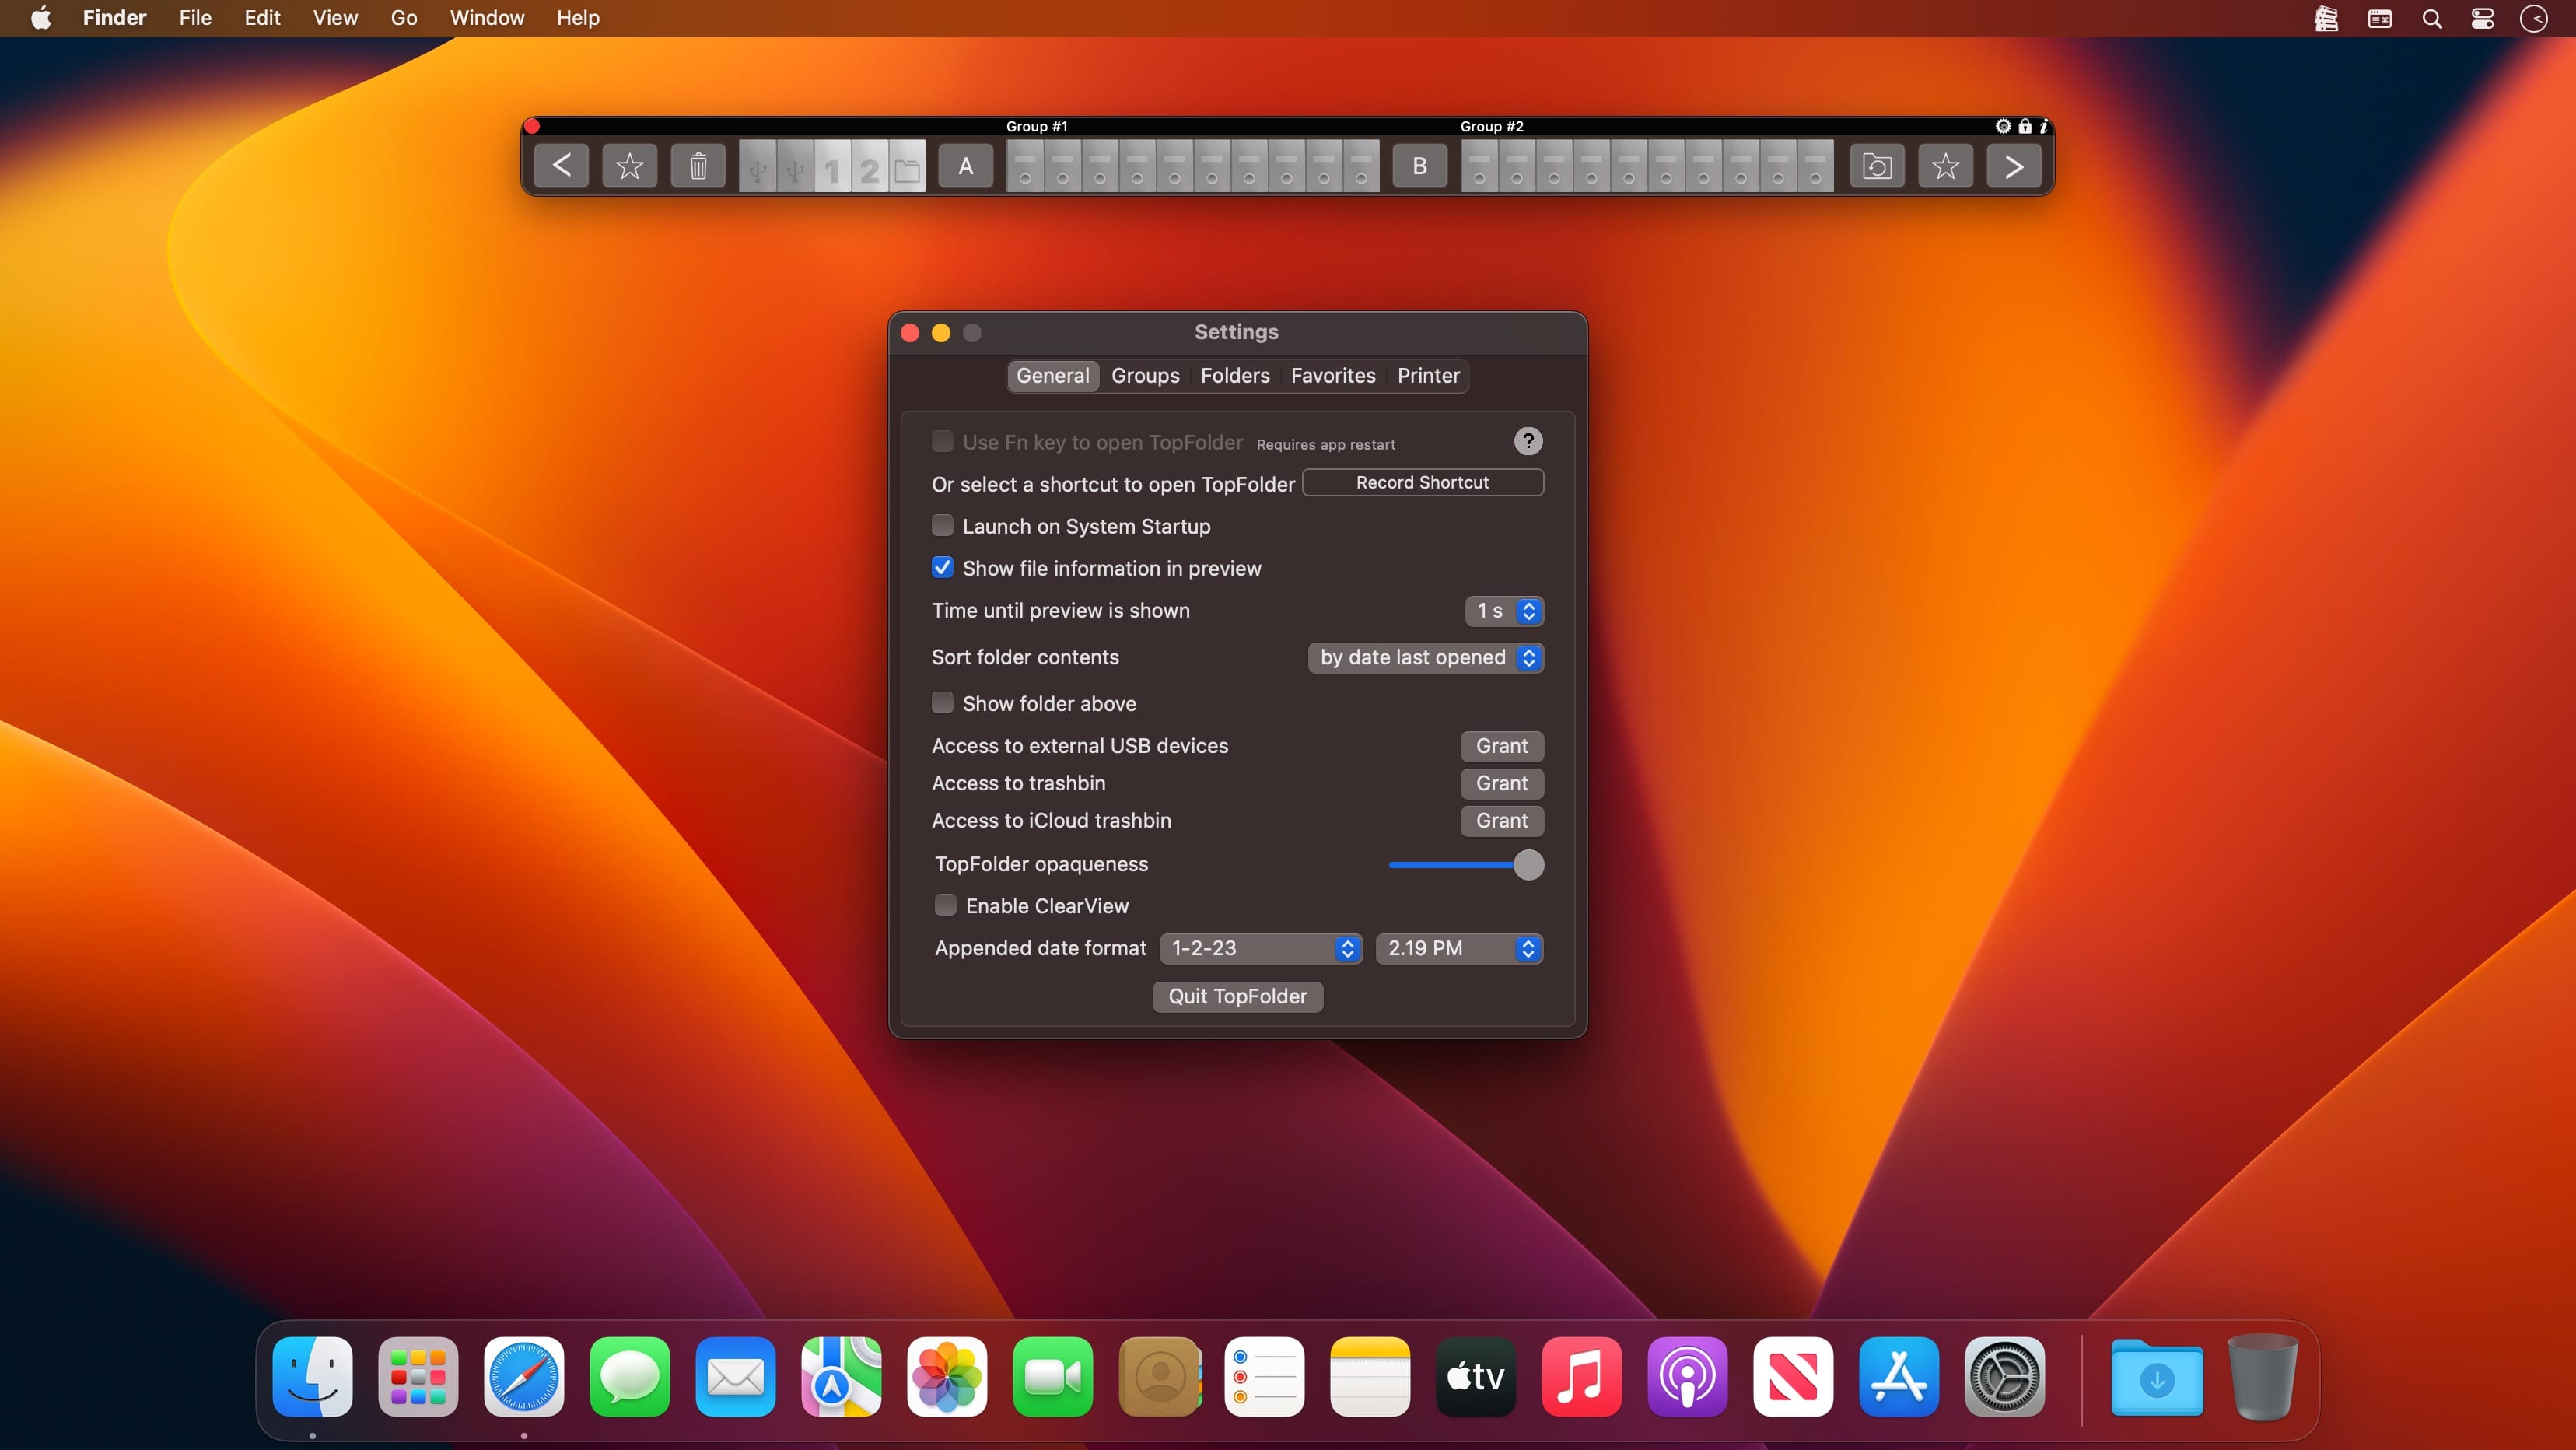Screen dimensions: 2576x1450
Task: Uncheck Show file information in preview
Action: [942, 568]
